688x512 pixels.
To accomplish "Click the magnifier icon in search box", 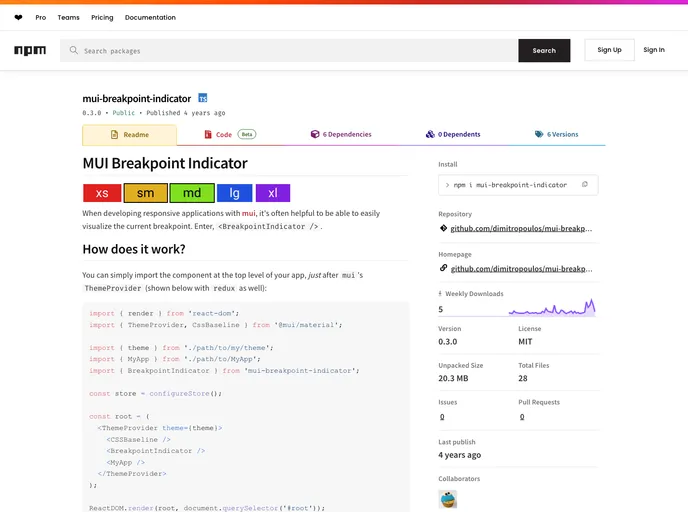I will [74, 50].
